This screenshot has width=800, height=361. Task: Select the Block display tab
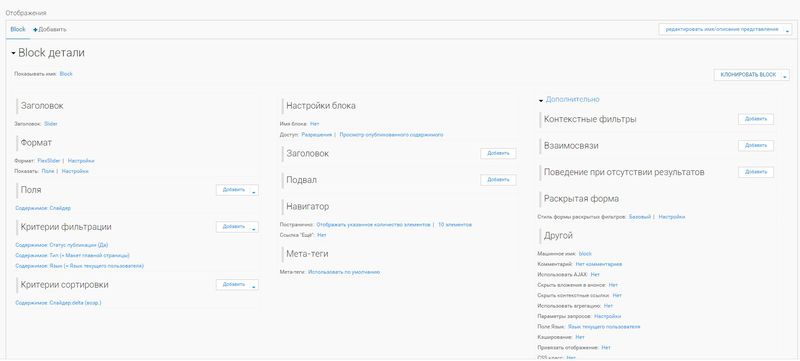click(x=18, y=30)
